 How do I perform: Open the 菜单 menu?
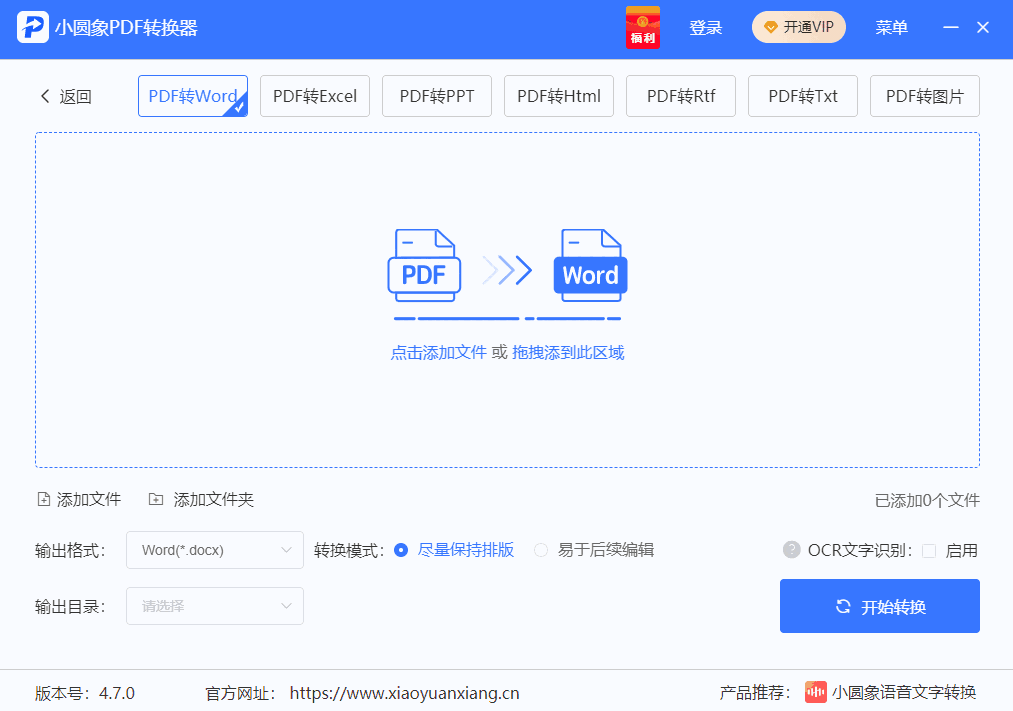click(x=891, y=27)
